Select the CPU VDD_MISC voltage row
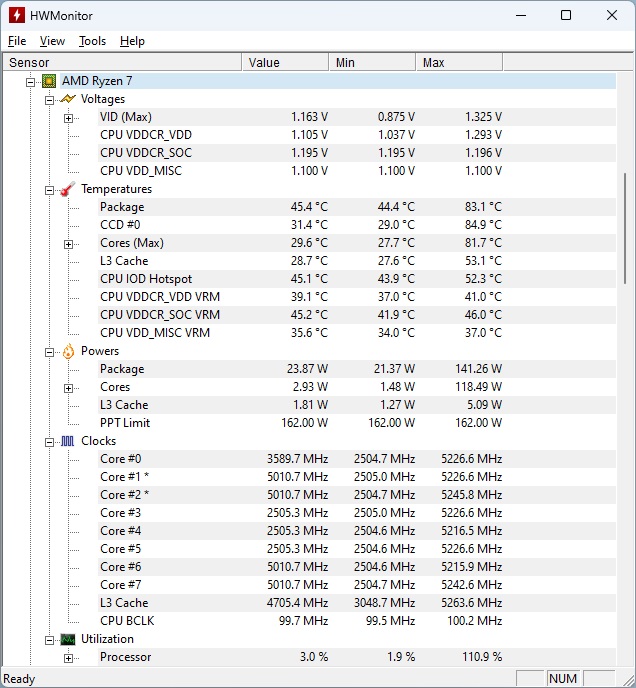 [357, 171]
